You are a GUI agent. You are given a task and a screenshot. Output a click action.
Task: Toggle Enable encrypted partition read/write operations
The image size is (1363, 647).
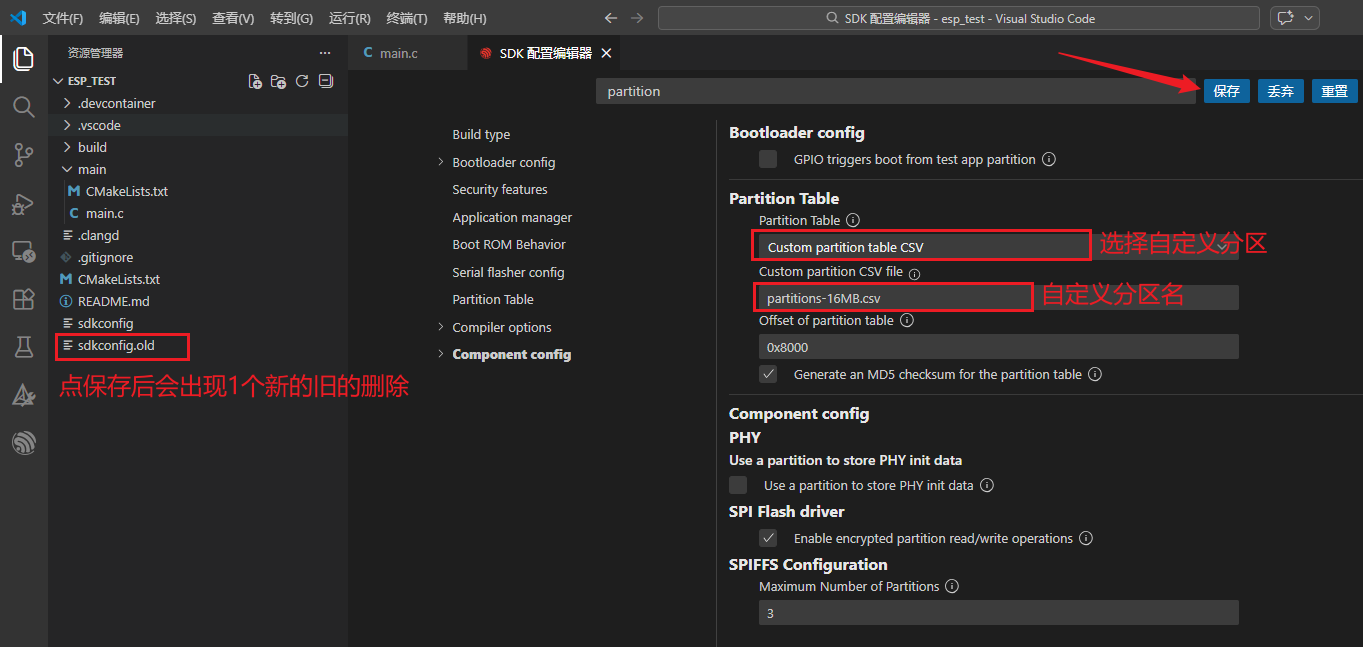click(x=768, y=538)
